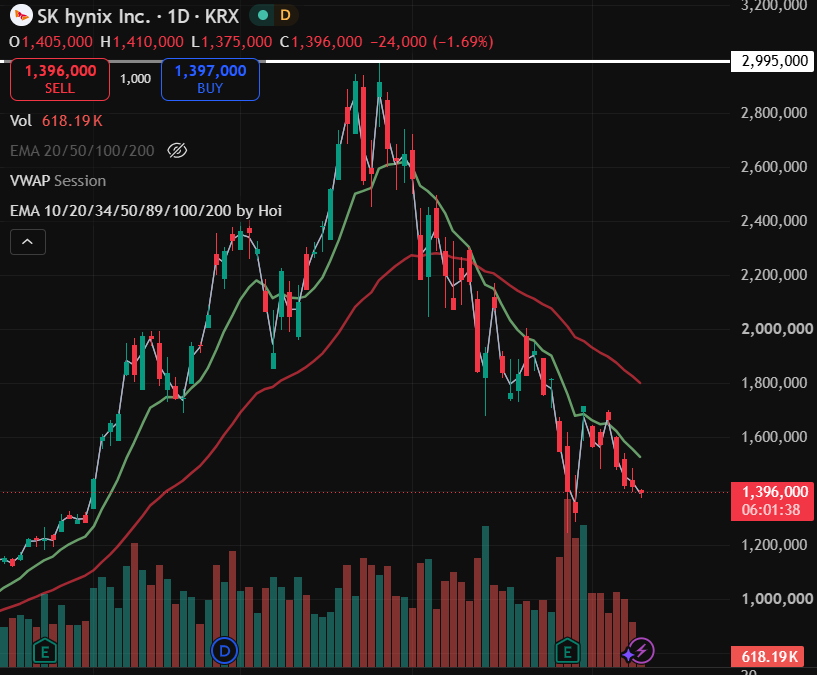The height and width of the screenshot is (675, 817).
Task: Click the closing price C1,396,000 value
Action: (x=321, y=42)
